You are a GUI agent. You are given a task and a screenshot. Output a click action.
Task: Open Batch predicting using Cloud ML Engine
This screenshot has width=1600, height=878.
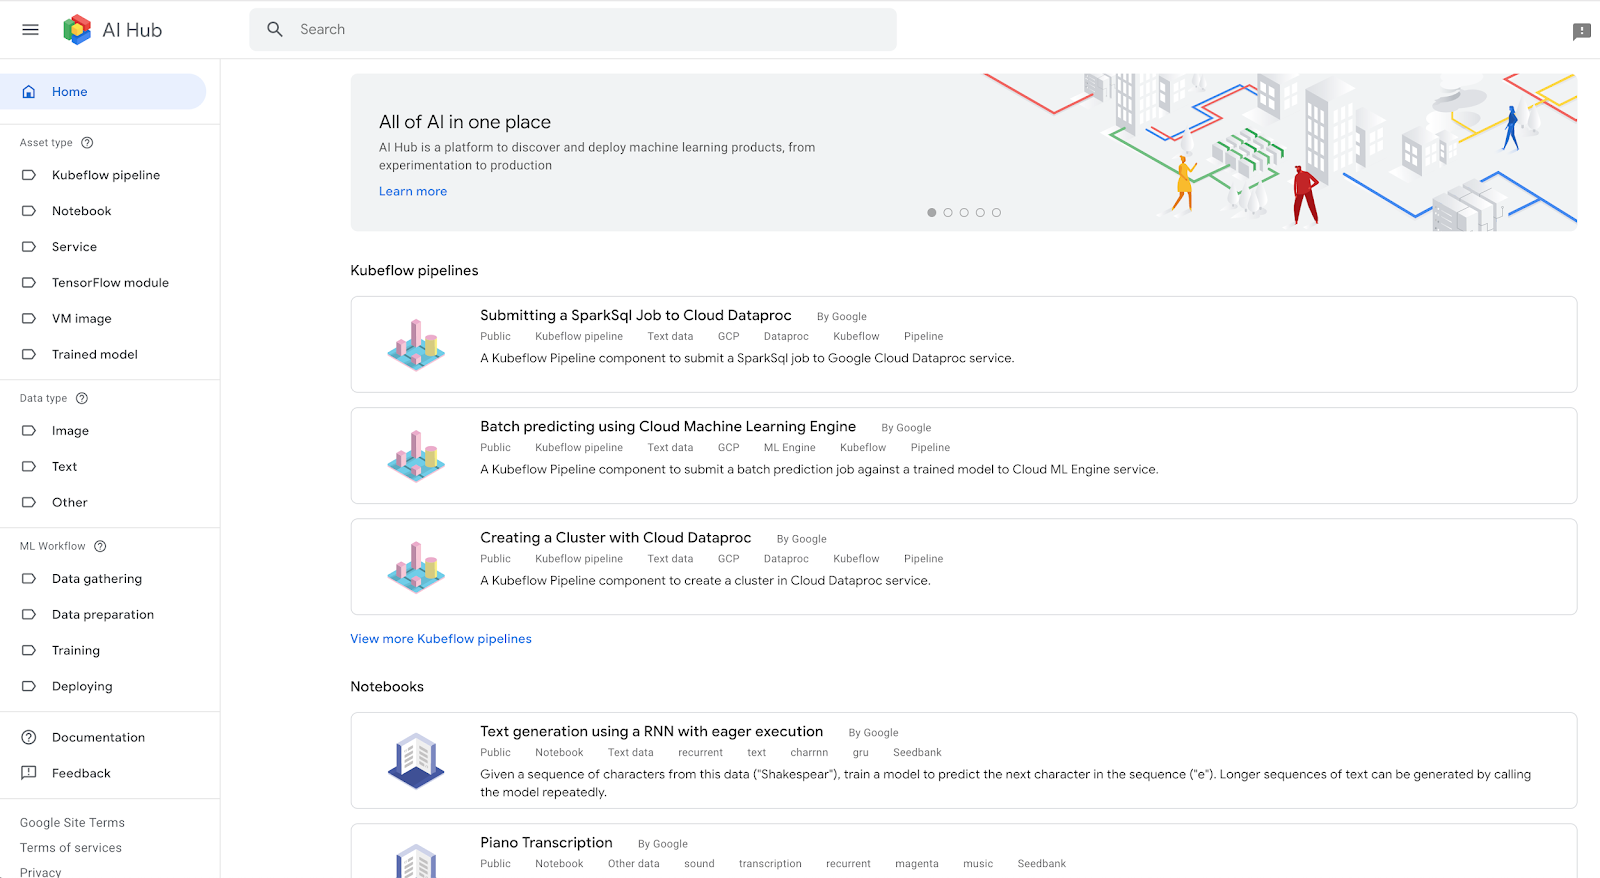[x=668, y=426]
